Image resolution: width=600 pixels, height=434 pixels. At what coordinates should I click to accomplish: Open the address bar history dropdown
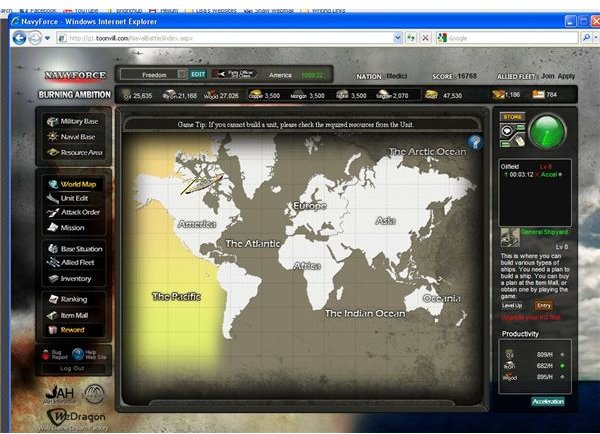point(398,38)
